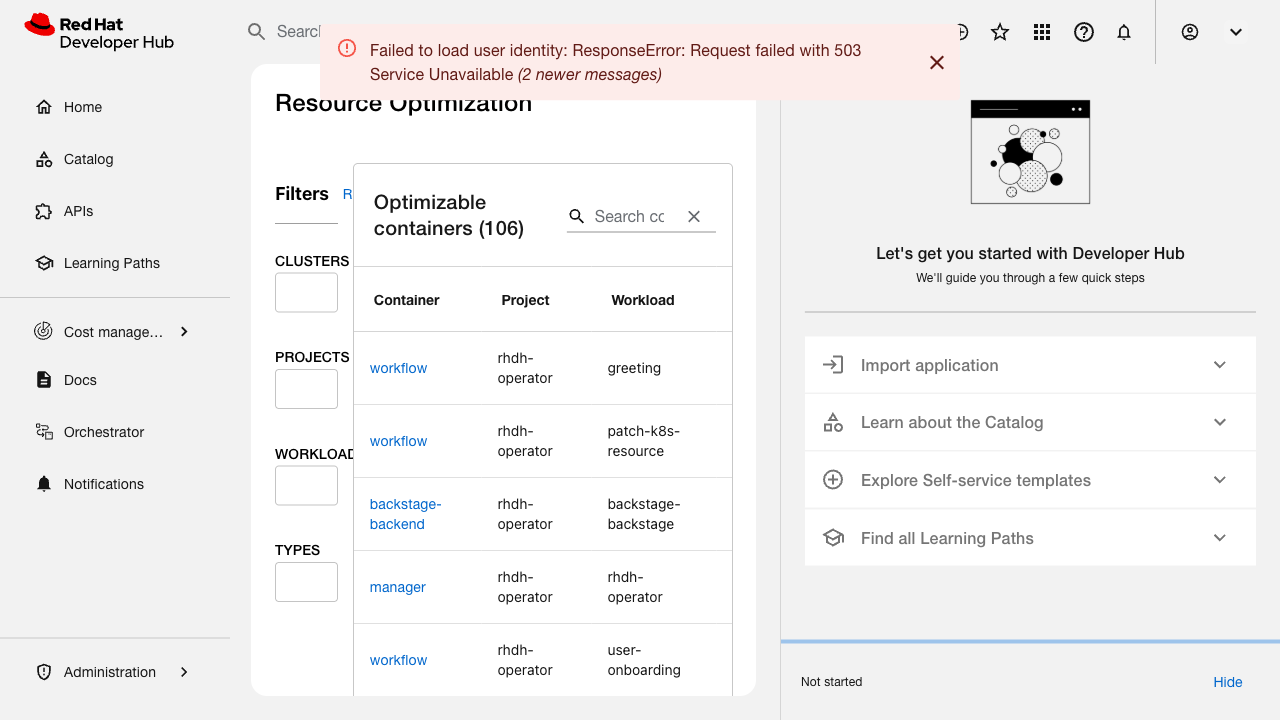
Task: Dismiss the failed user identity alert
Action: click(x=937, y=62)
